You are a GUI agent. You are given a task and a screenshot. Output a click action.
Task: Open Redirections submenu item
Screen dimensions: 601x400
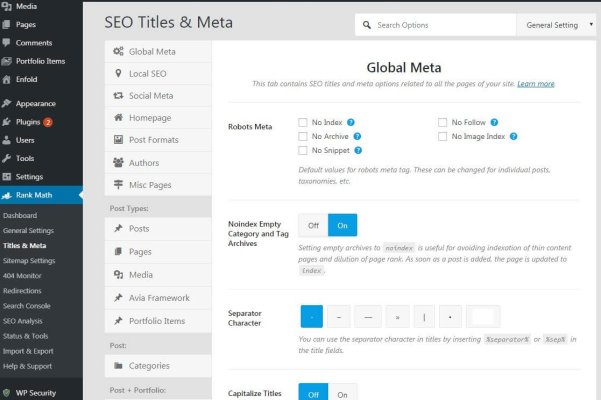22,291
